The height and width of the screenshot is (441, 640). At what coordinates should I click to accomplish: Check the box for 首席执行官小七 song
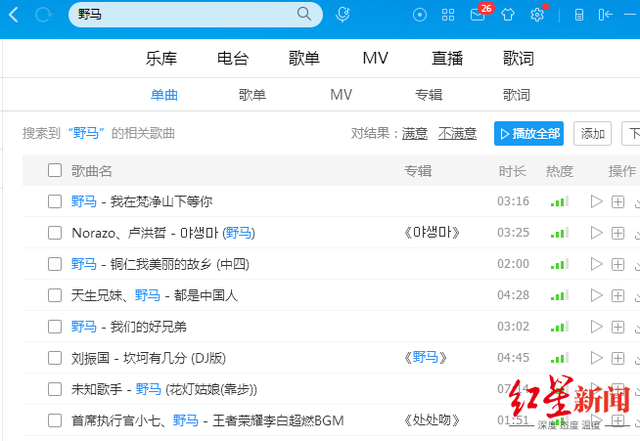(x=55, y=421)
